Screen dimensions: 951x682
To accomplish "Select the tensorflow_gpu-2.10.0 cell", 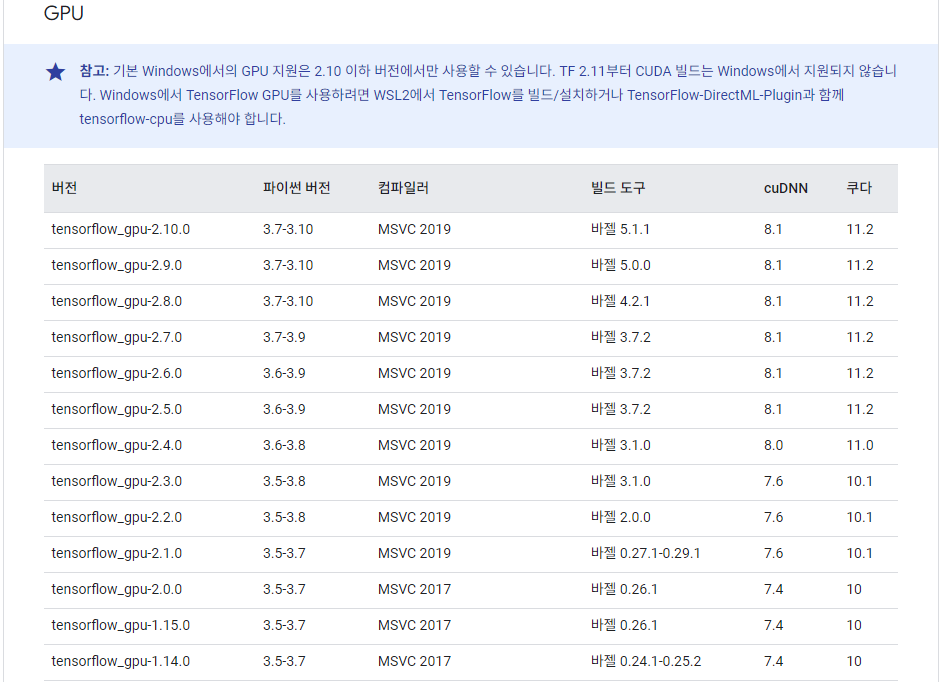I will pos(121,229).
